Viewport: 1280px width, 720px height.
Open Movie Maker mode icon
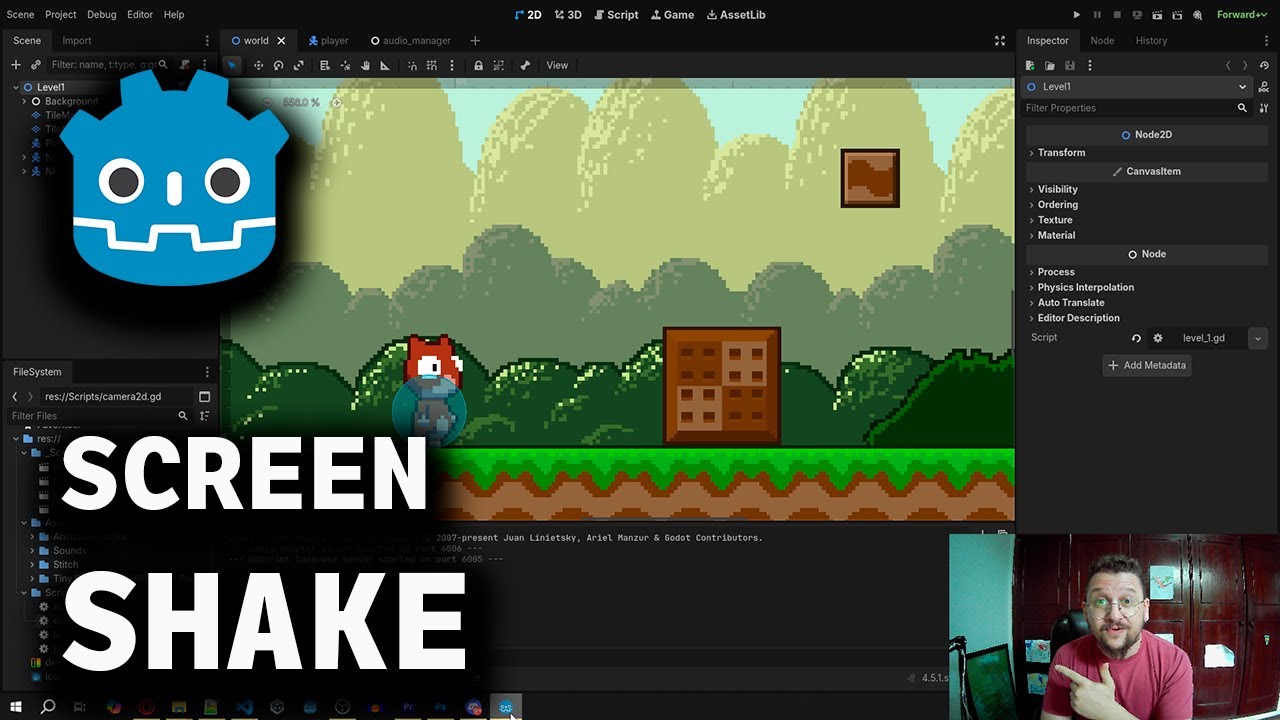[x=1197, y=15]
